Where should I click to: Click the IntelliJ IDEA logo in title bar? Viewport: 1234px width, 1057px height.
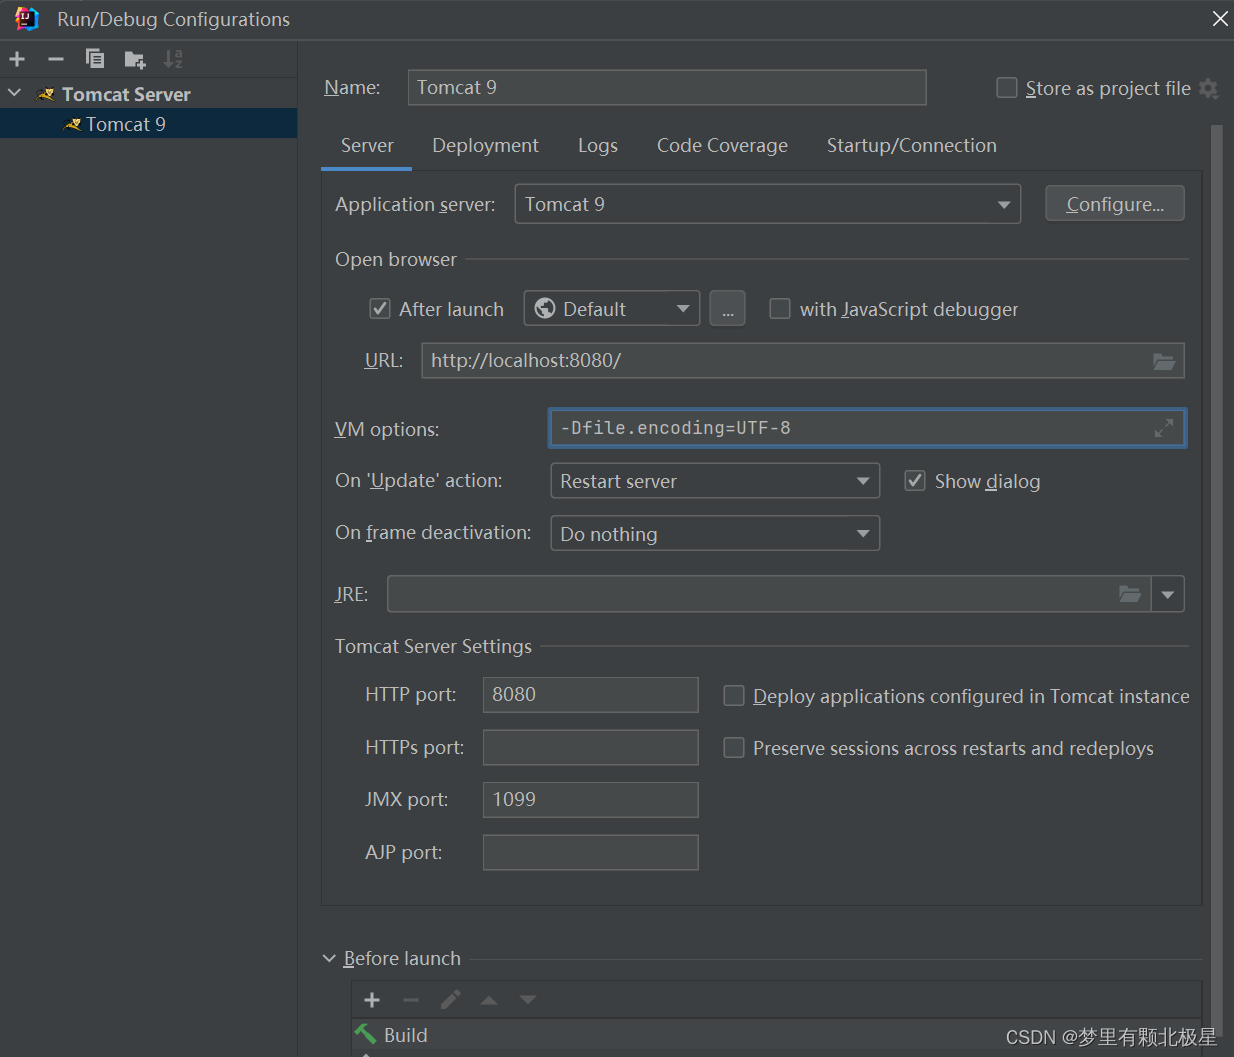point(27,19)
